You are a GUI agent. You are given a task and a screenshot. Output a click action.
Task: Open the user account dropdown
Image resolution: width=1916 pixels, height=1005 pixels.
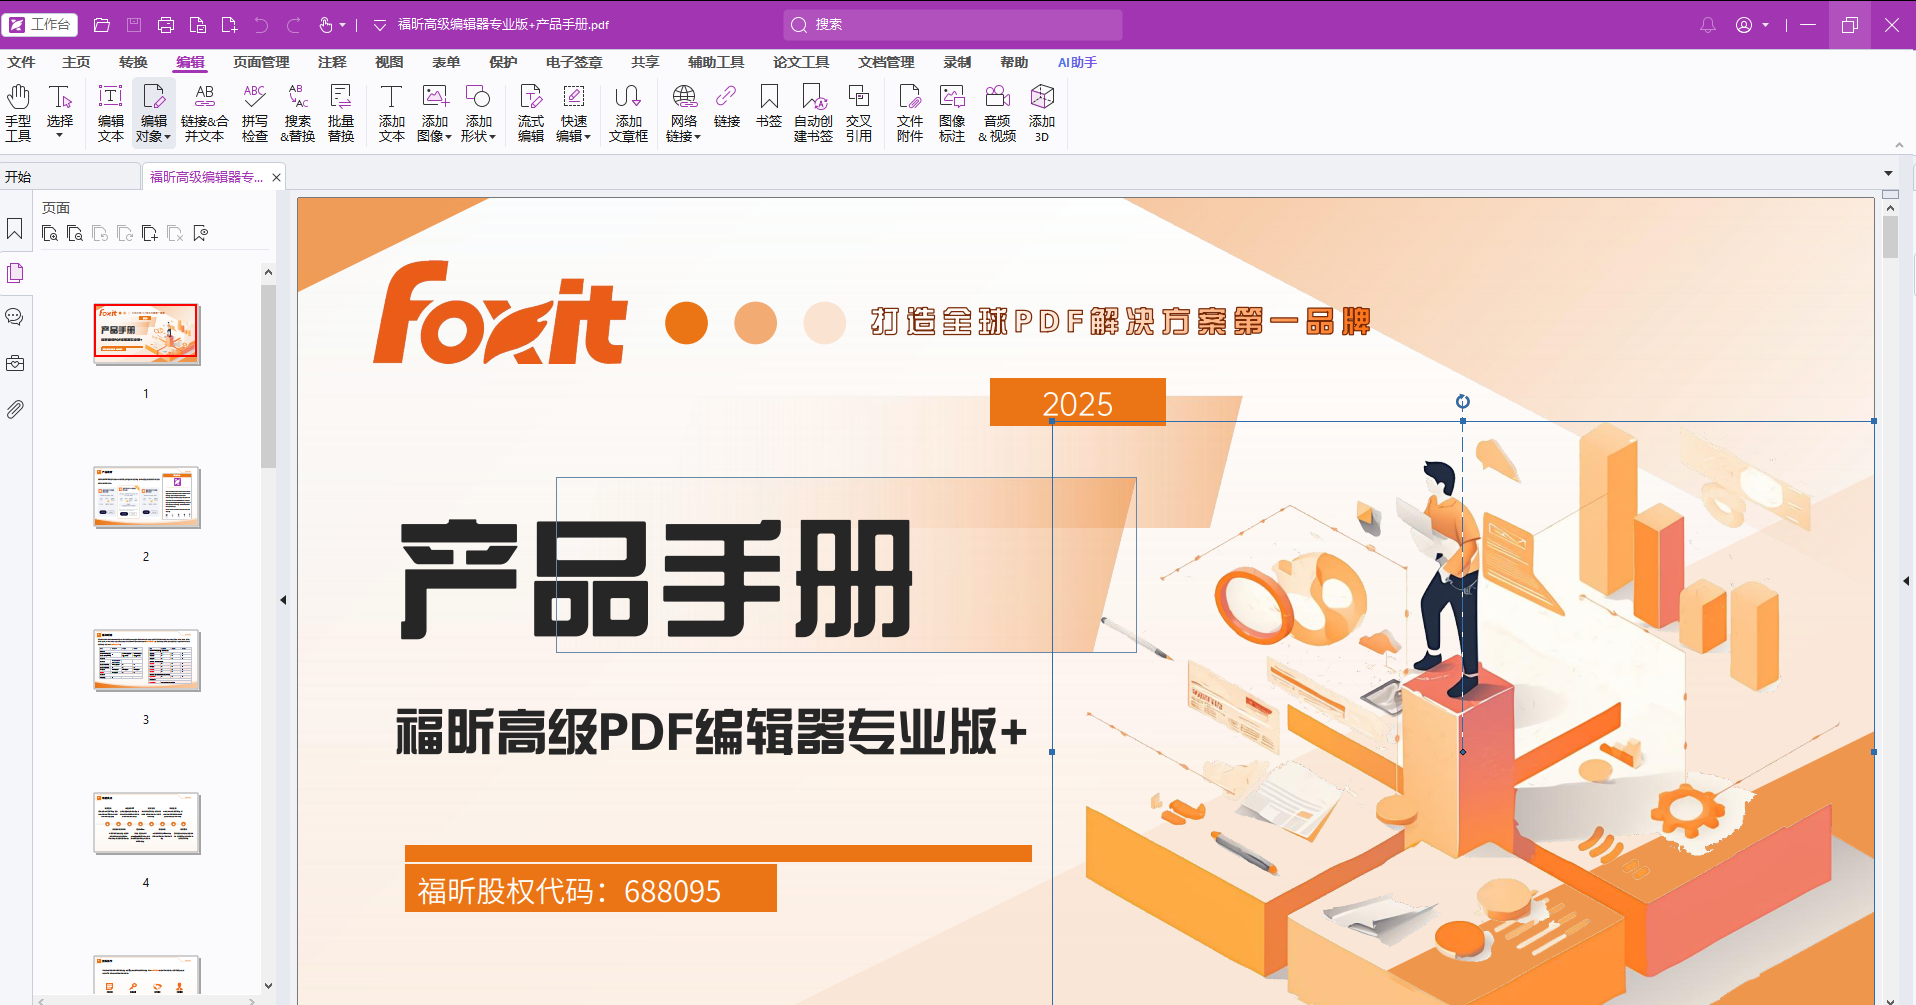click(1766, 25)
